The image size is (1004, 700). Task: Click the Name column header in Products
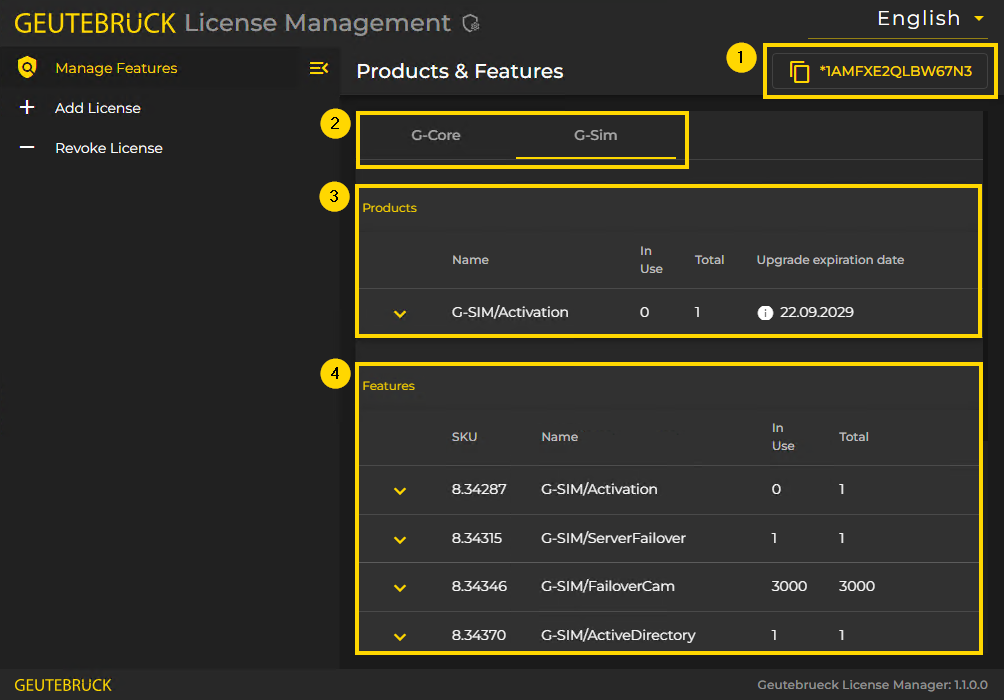click(471, 259)
